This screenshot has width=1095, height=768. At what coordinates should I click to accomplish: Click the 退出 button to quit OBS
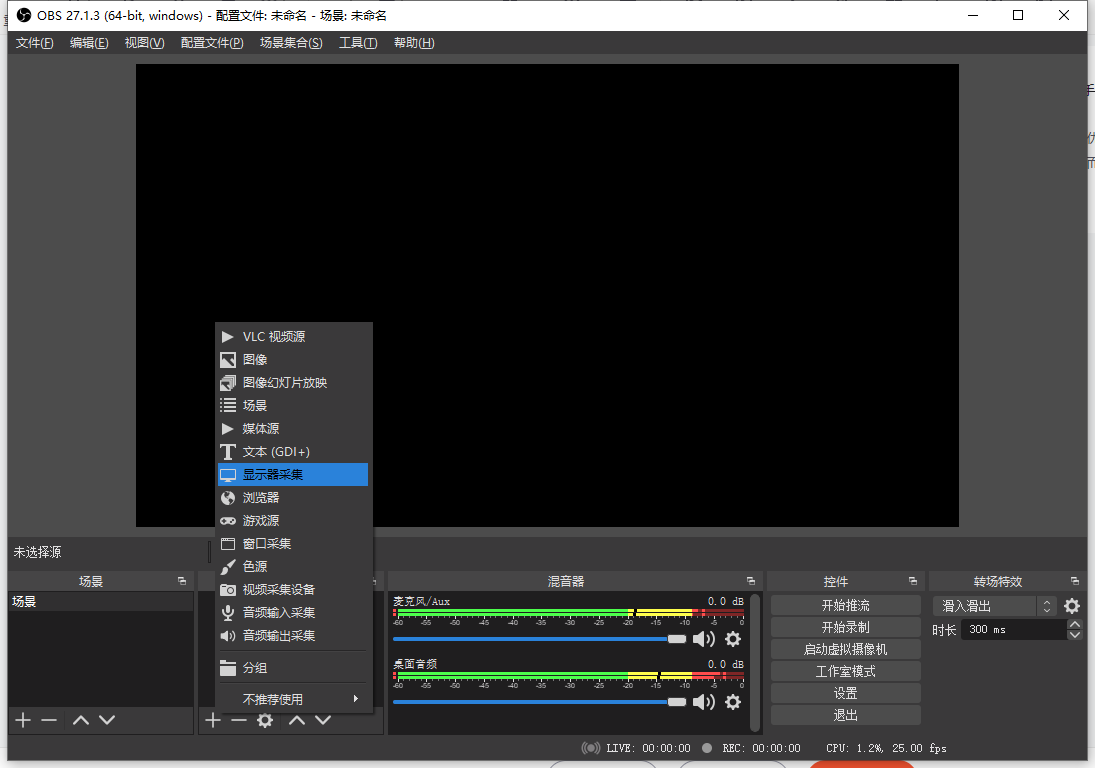click(x=844, y=714)
